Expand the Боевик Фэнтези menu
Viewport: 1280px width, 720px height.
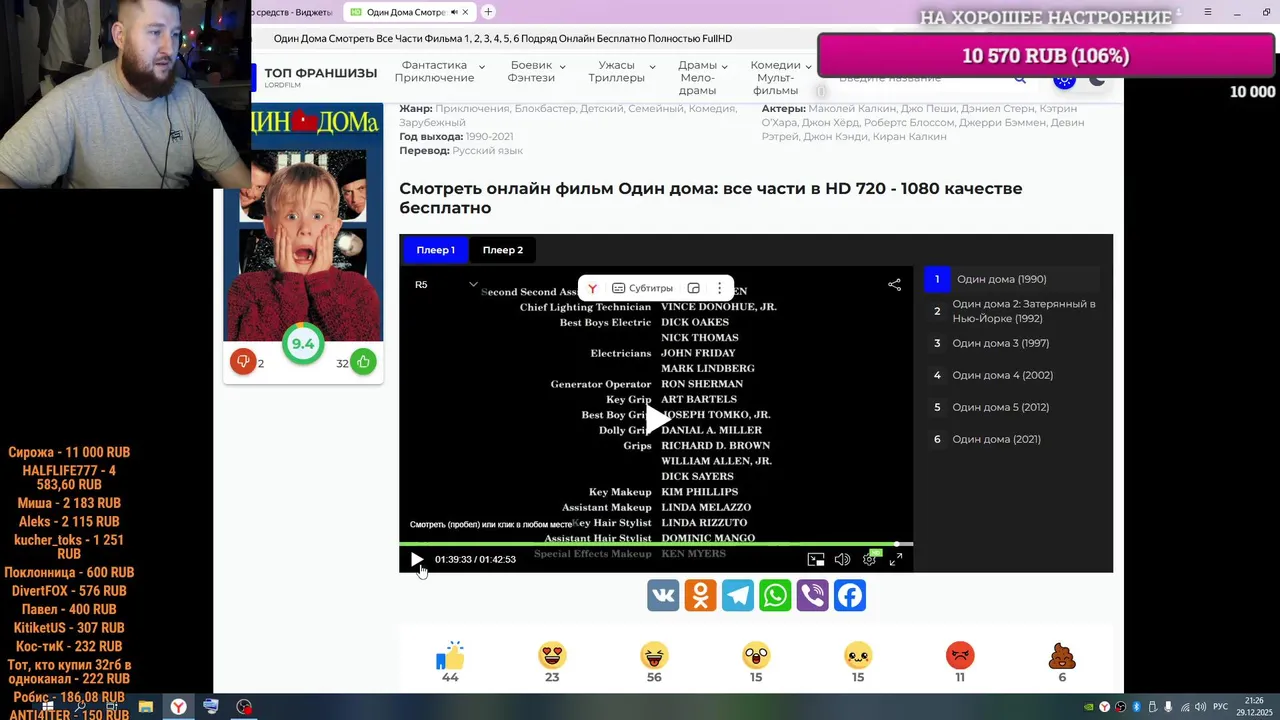[x=537, y=72]
